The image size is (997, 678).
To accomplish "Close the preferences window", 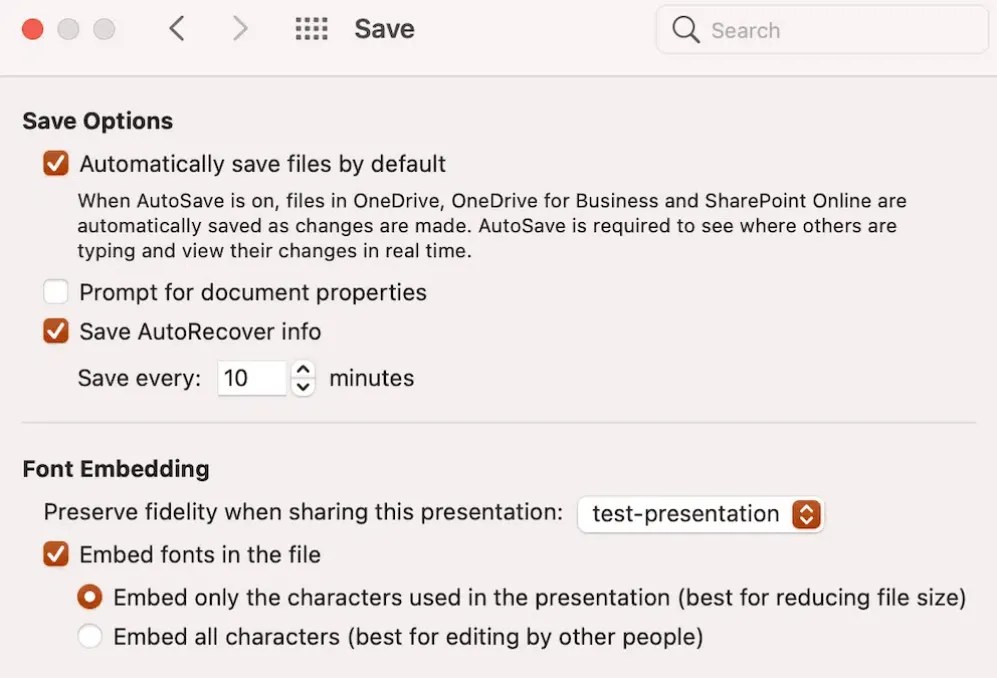I will coord(32,29).
